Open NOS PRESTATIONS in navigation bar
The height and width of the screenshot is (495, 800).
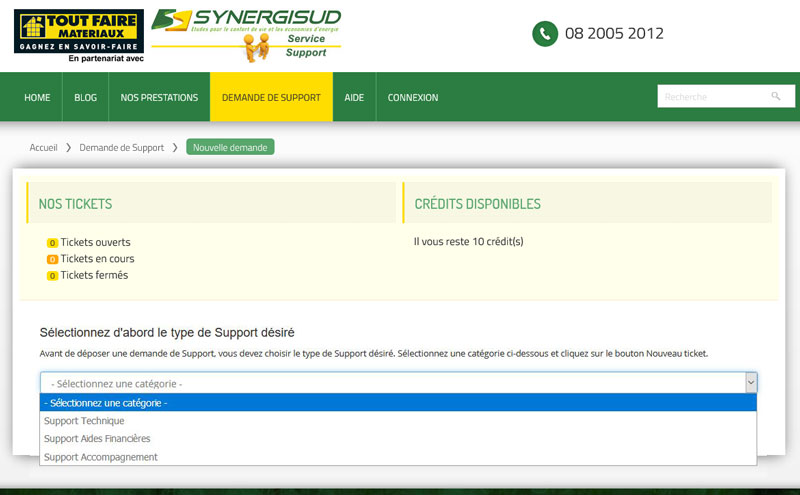(159, 98)
